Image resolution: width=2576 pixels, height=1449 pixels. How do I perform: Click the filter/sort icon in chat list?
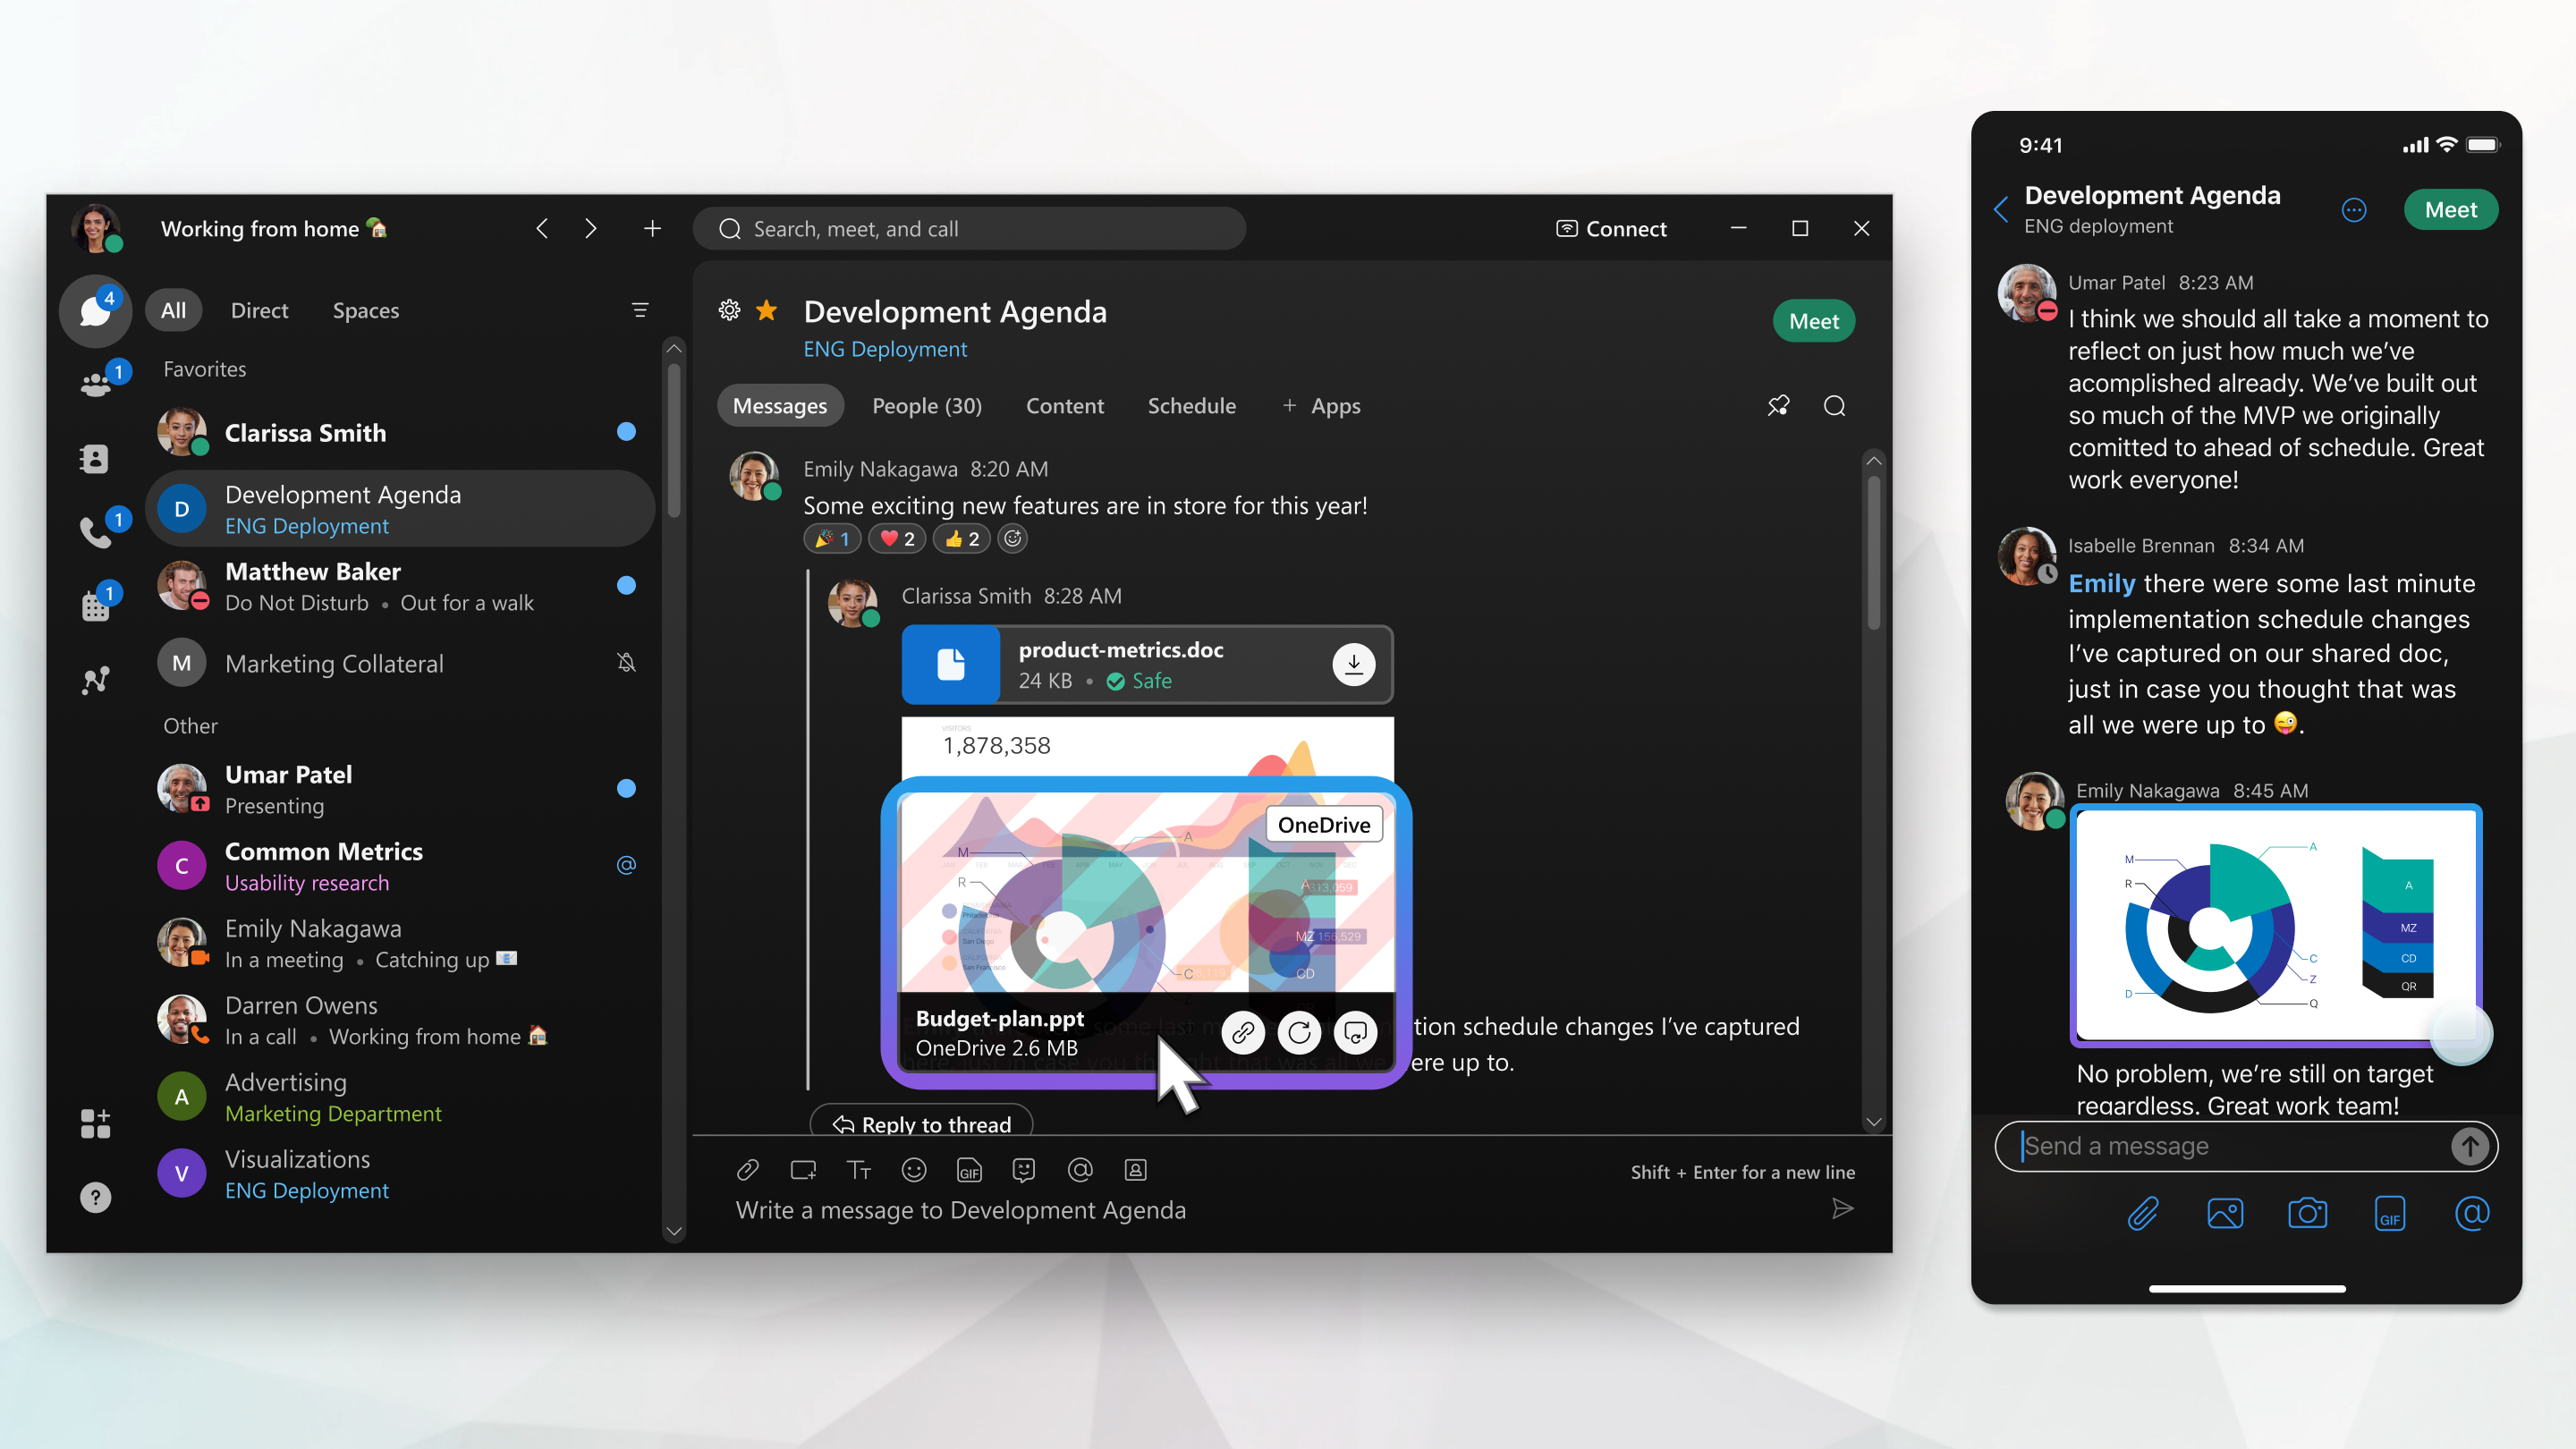[640, 309]
